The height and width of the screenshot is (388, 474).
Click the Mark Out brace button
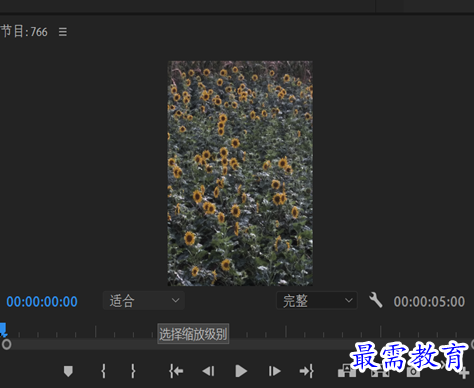point(133,371)
